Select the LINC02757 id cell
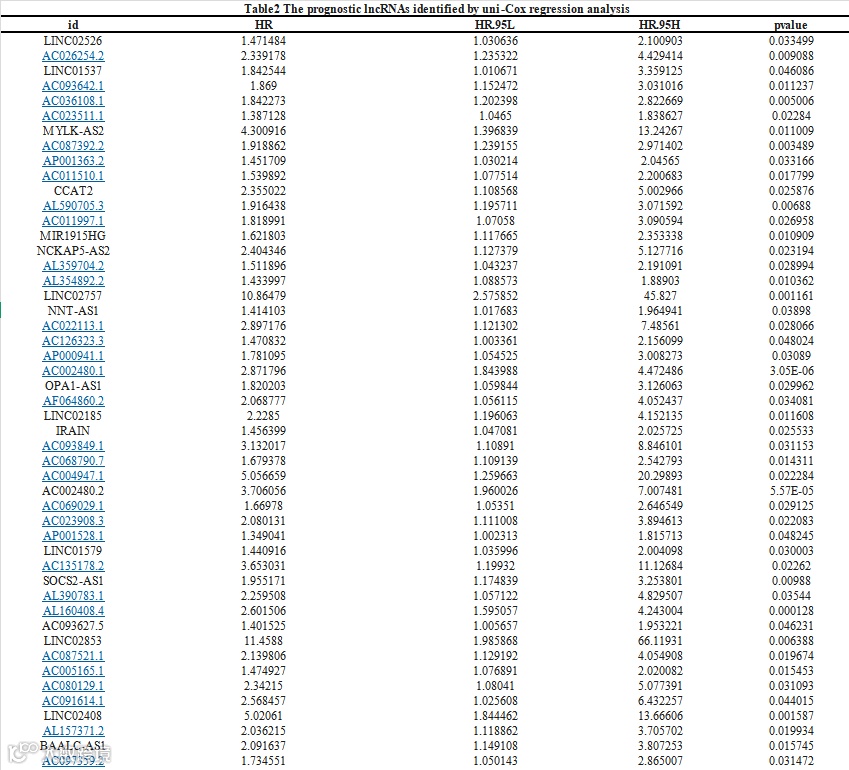849x770 pixels. click(x=73, y=296)
